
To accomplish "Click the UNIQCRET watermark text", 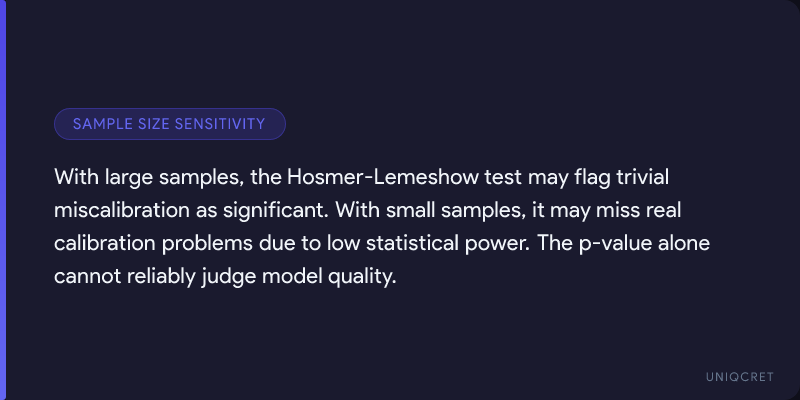I will (x=736, y=375).
